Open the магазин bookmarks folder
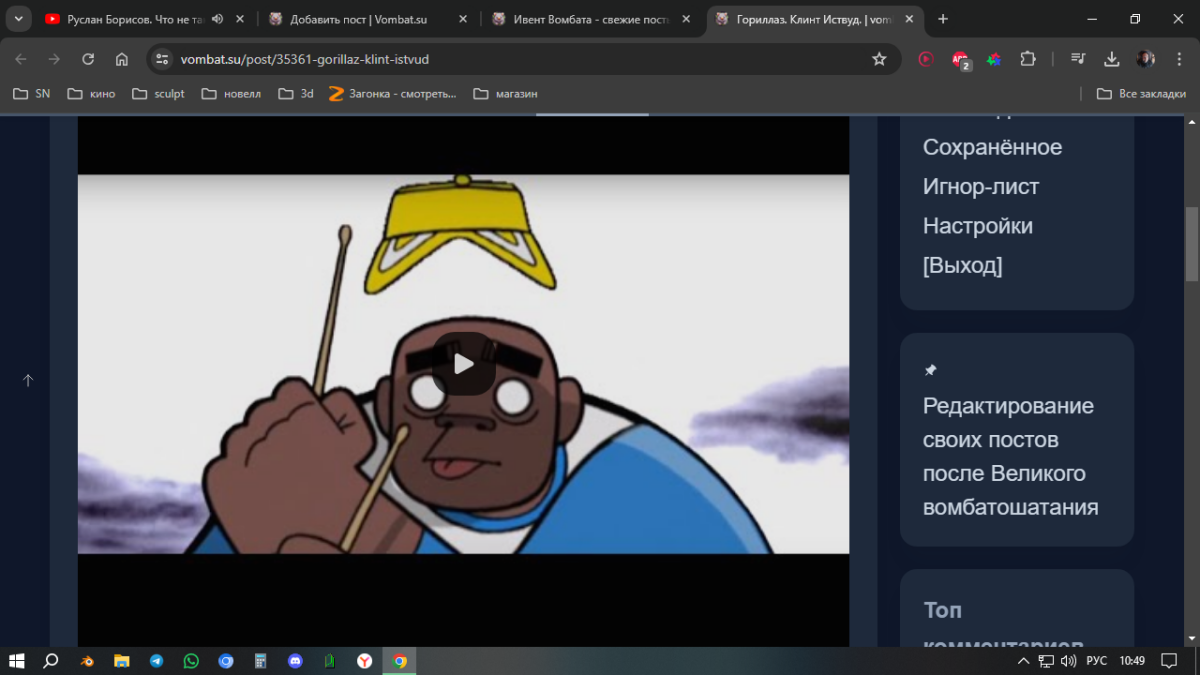The image size is (1200, 675). point(505,94)
